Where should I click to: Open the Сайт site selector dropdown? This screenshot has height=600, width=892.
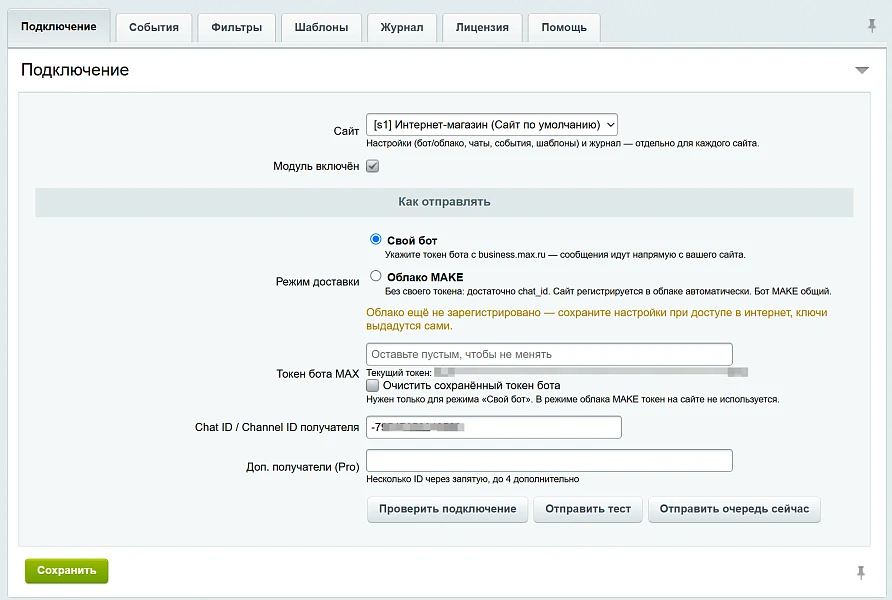point(492,125)
